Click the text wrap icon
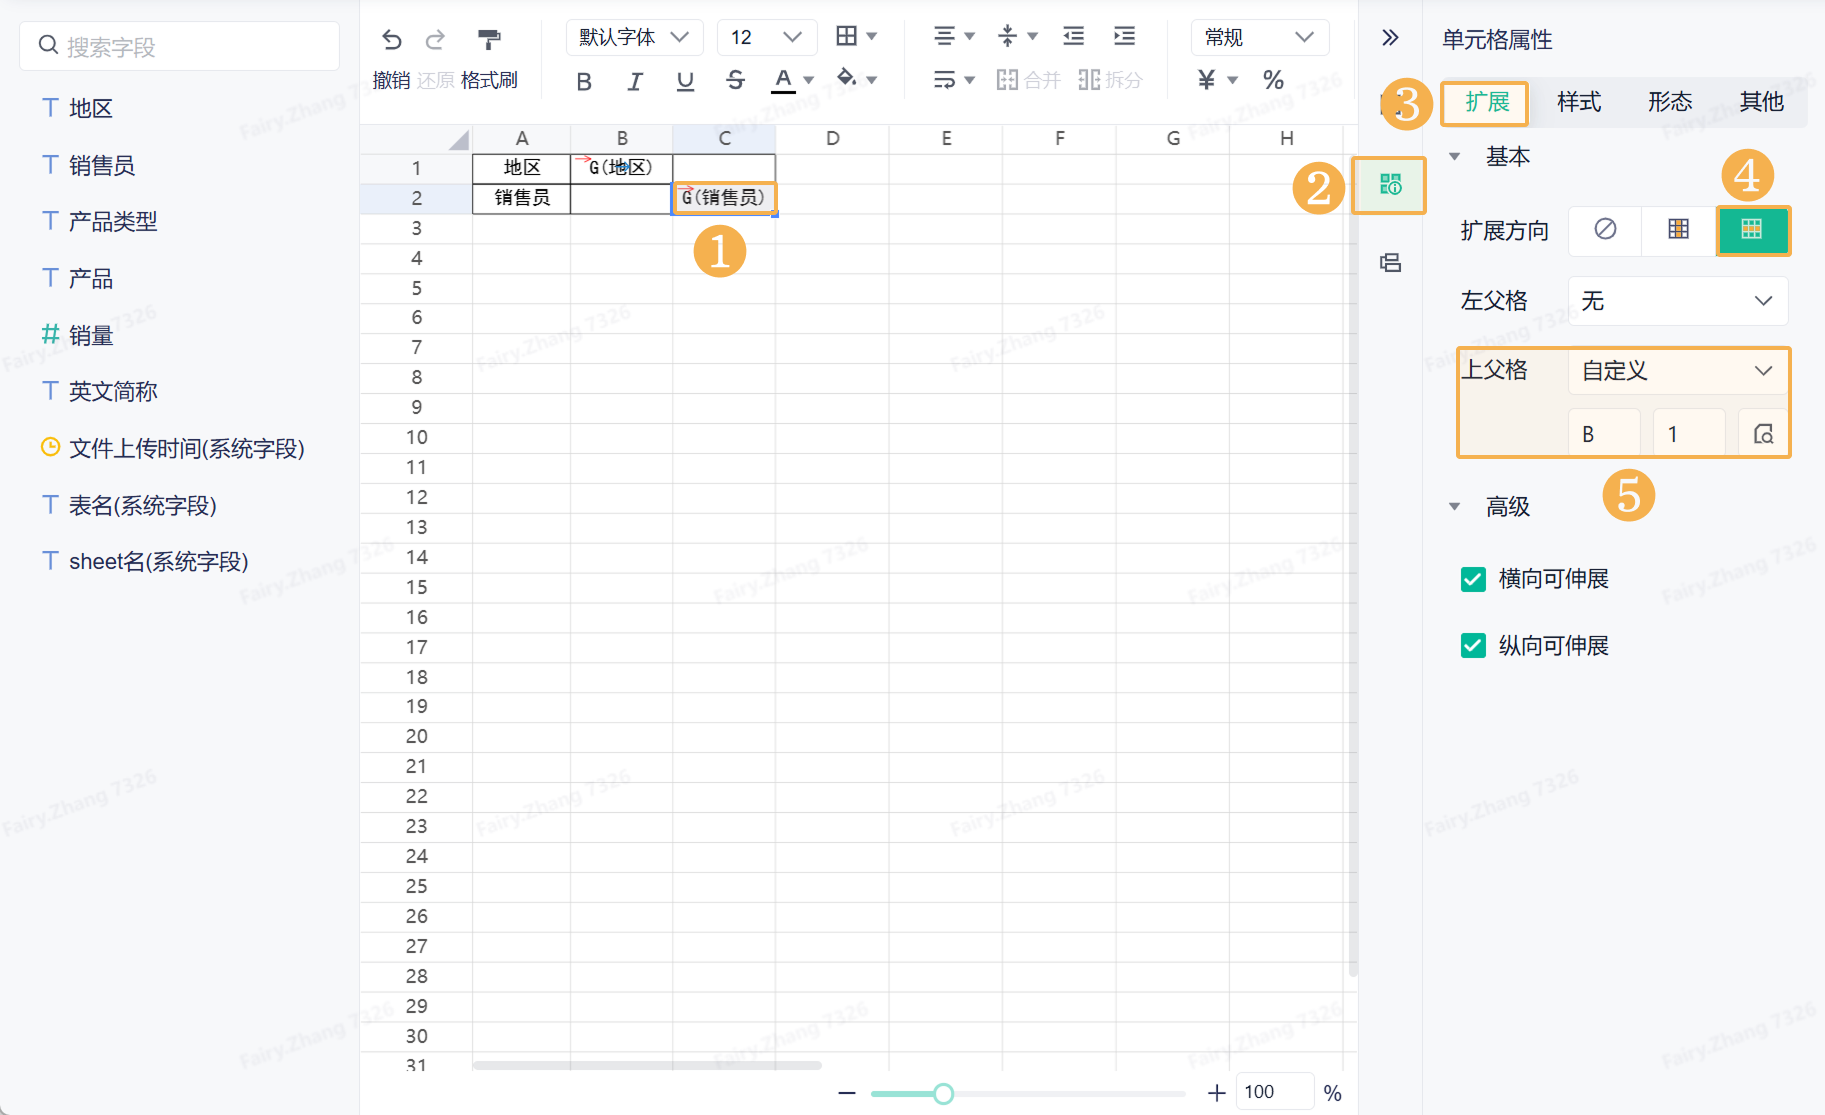This screenshot has width=1825, height=1115. [x=944, y=79]
